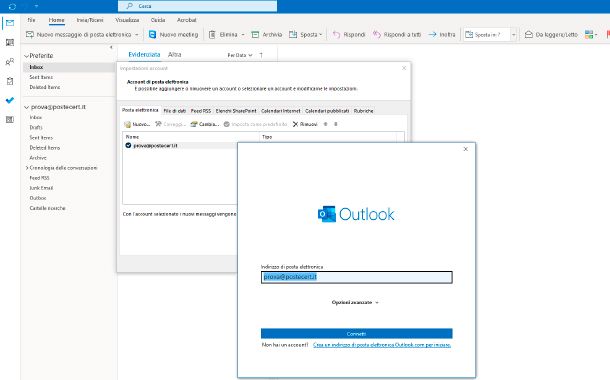Click Nuovo... in account settings

137,124
